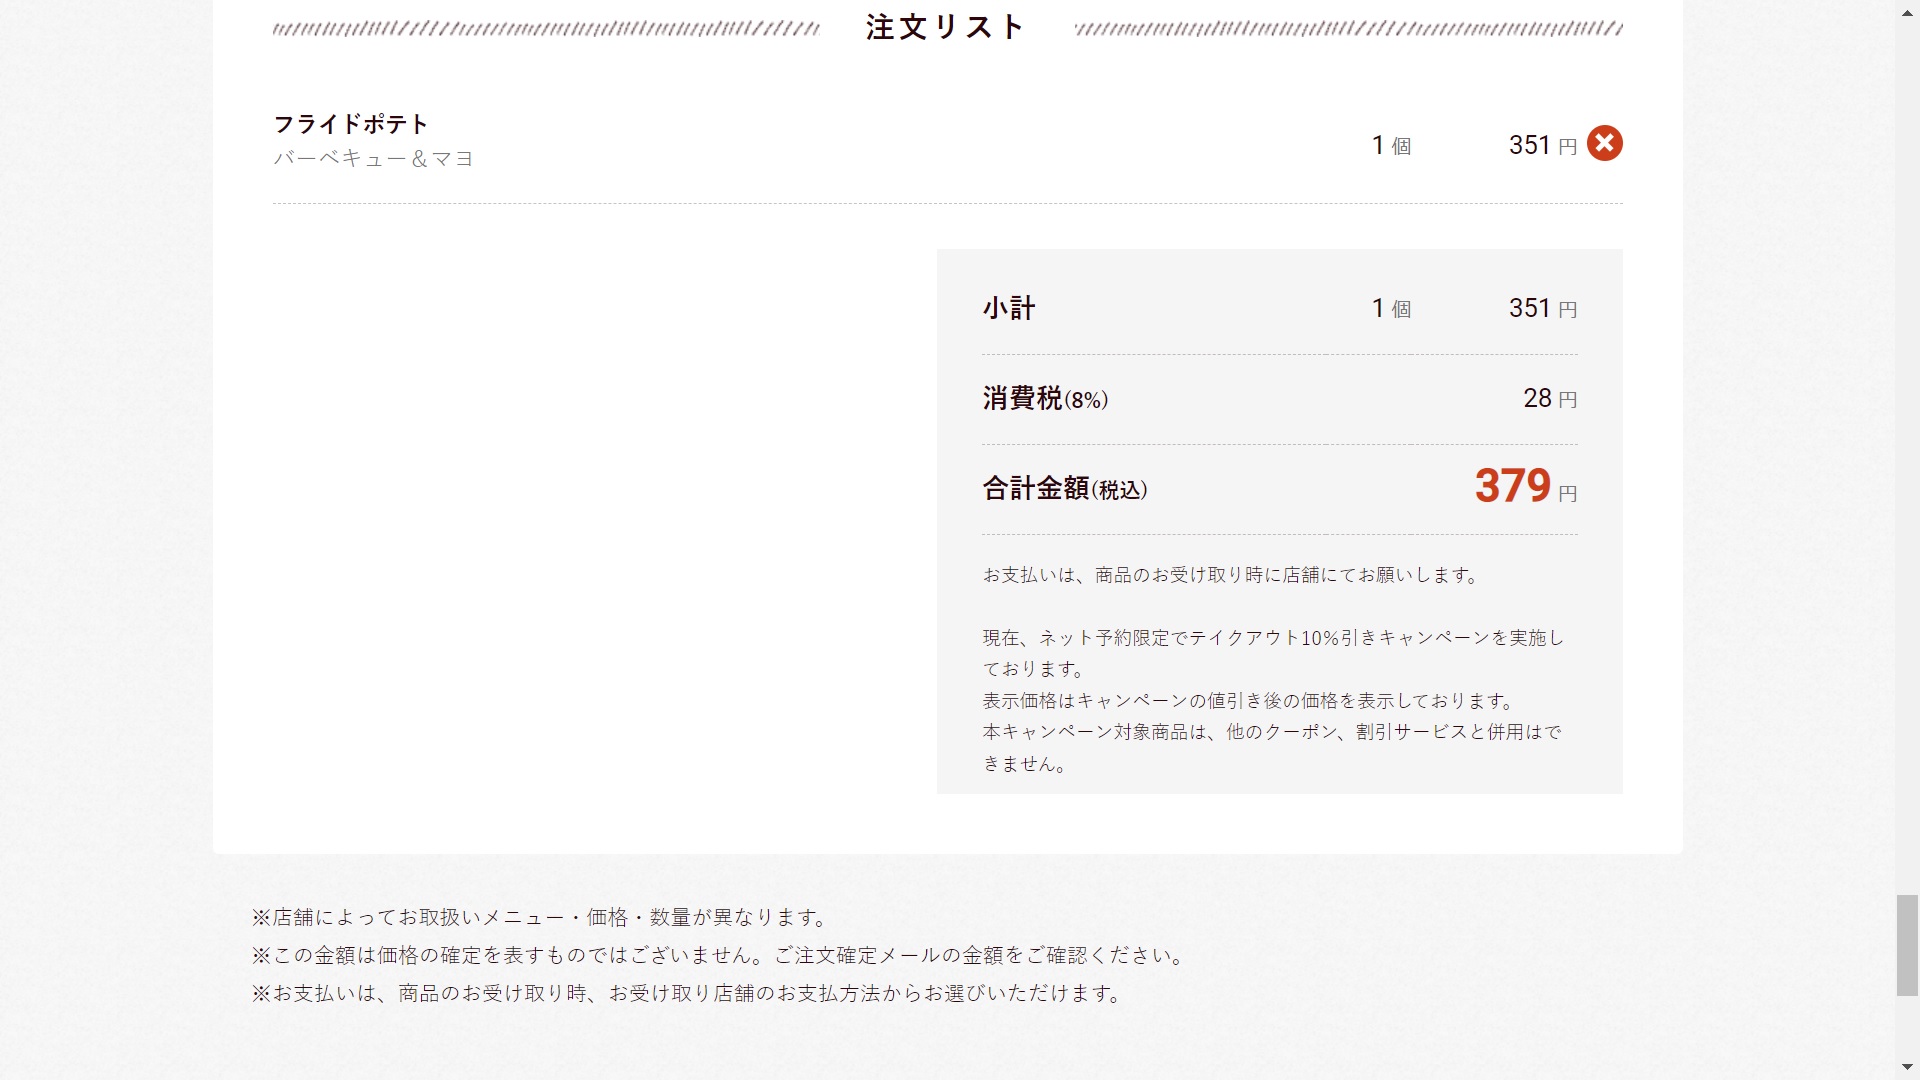The width and height of the screenshot is (1920, 1080).
Task: Click the ※店舗によってお取扱いメニュー footnote
Action: coord(540,917)
